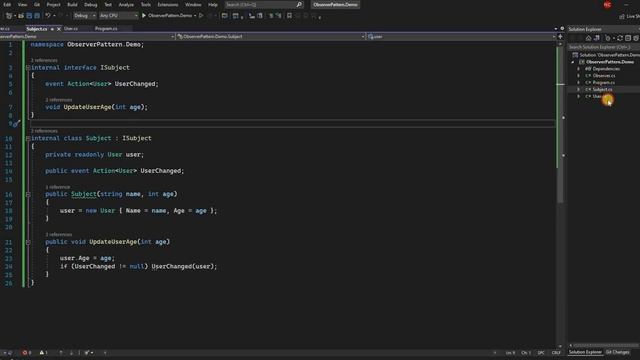Click the up navigation arrow in status bar
The height and width of the screenshot is (360, 640).
[x=61, y=353]
